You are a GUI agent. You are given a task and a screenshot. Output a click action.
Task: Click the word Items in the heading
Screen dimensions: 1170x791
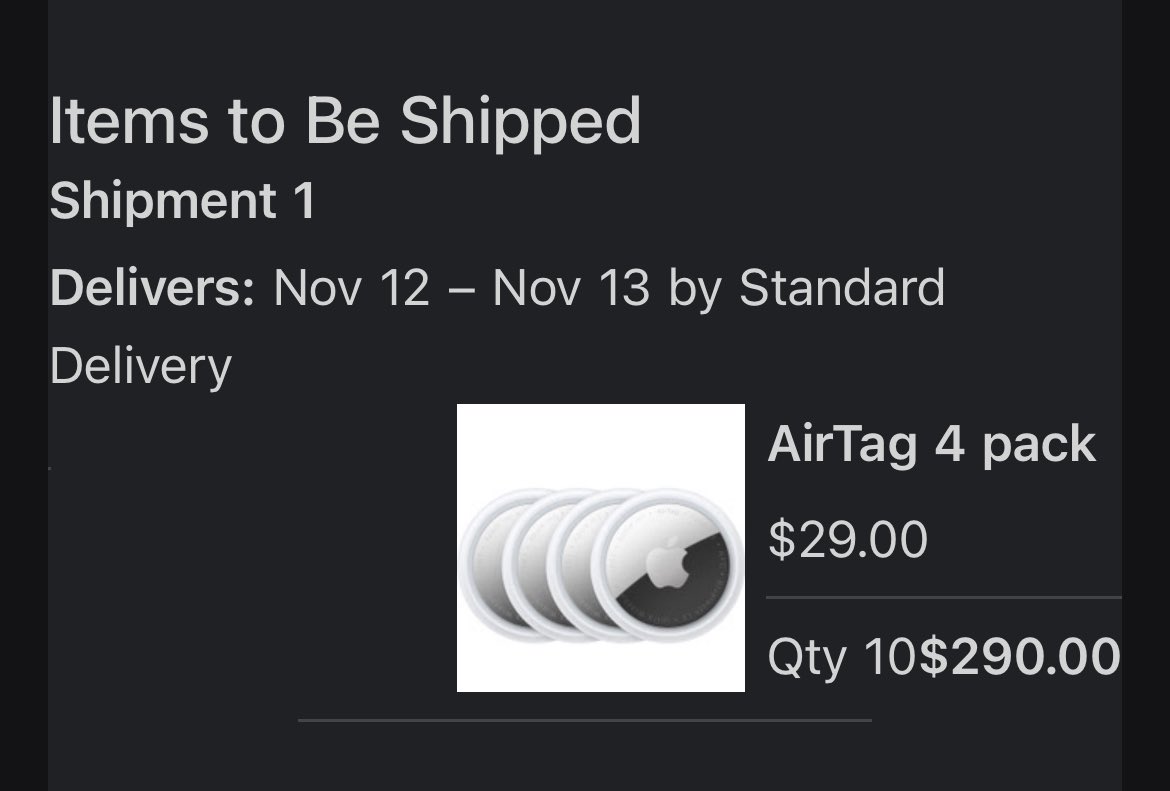click(129, 121)
